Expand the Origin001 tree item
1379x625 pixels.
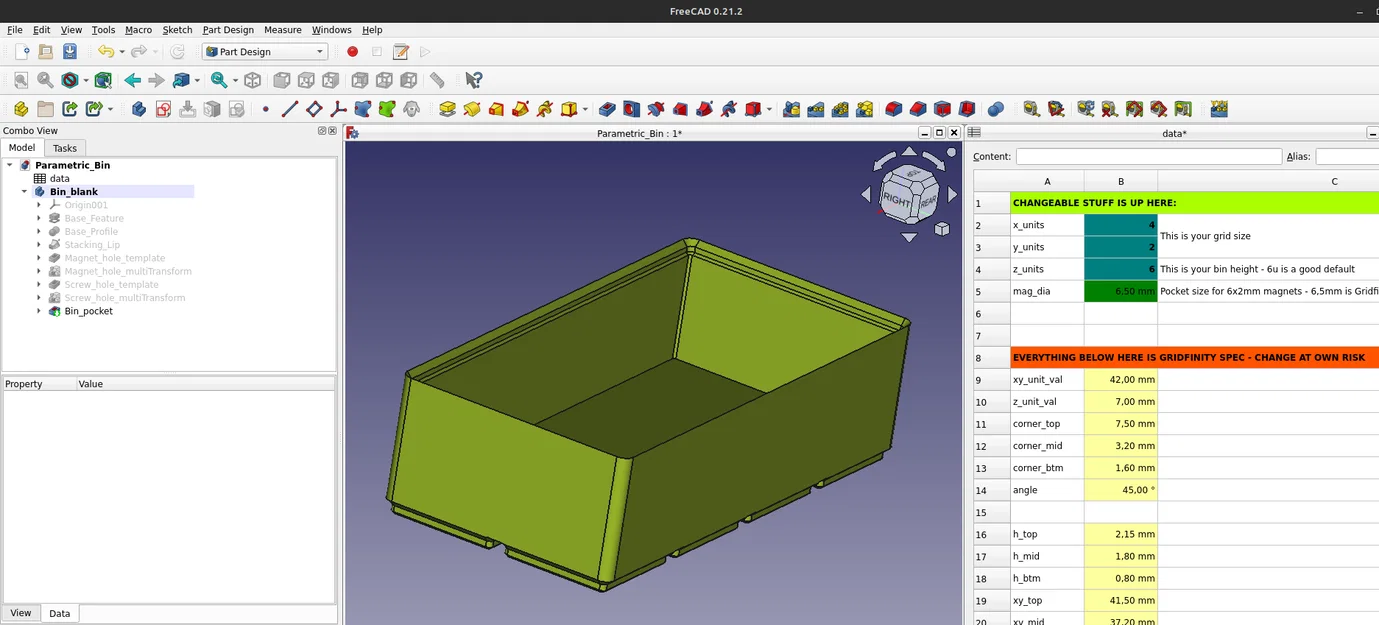[x=37, y=204]
